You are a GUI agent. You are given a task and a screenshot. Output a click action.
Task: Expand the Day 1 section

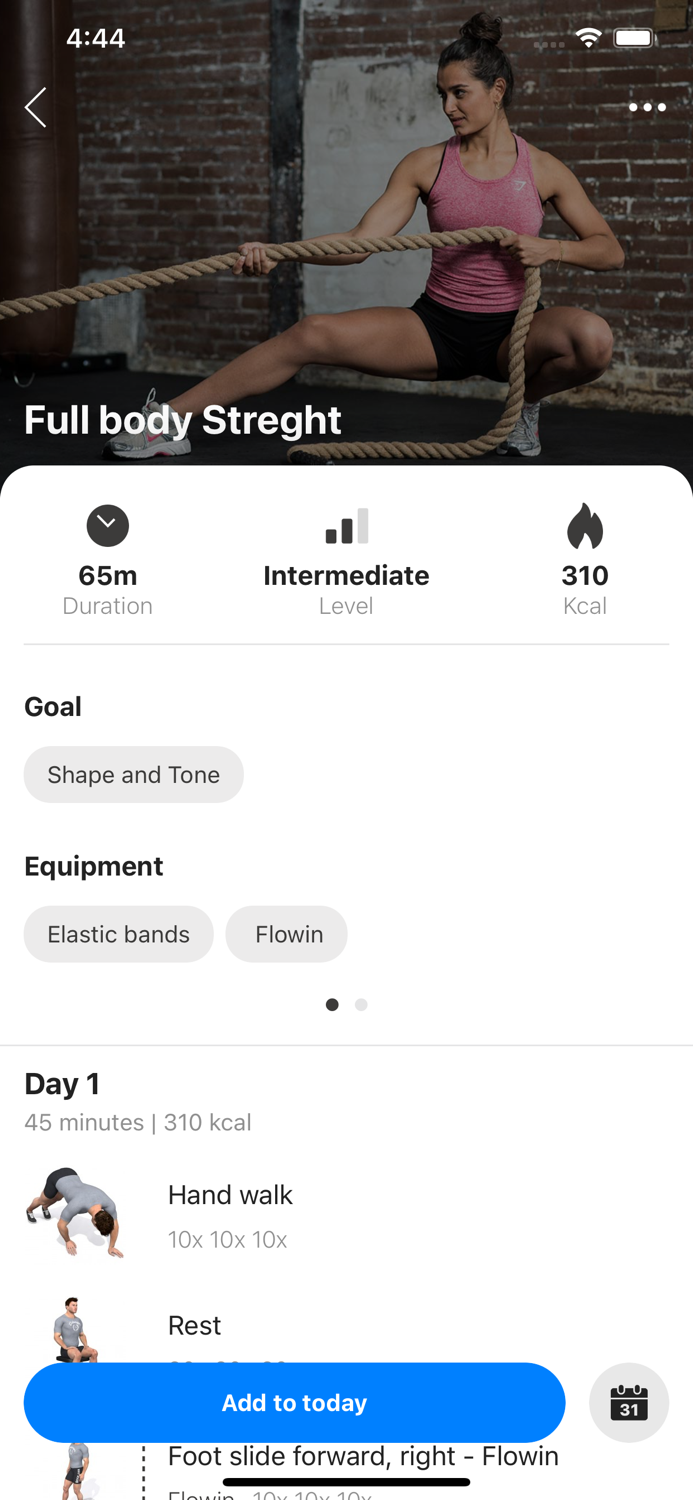click(62, 1084)
